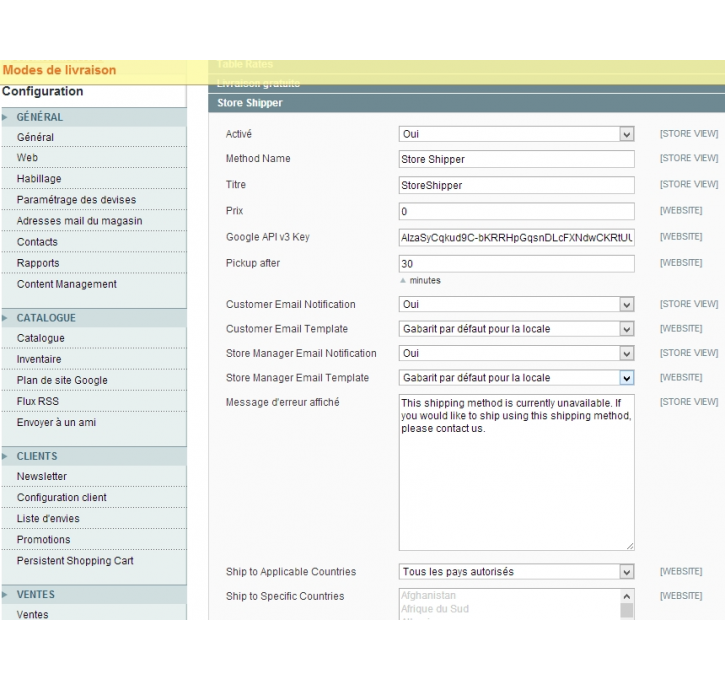Click the textarea resize handle corner
725x680 pixels.
[630, 546]
